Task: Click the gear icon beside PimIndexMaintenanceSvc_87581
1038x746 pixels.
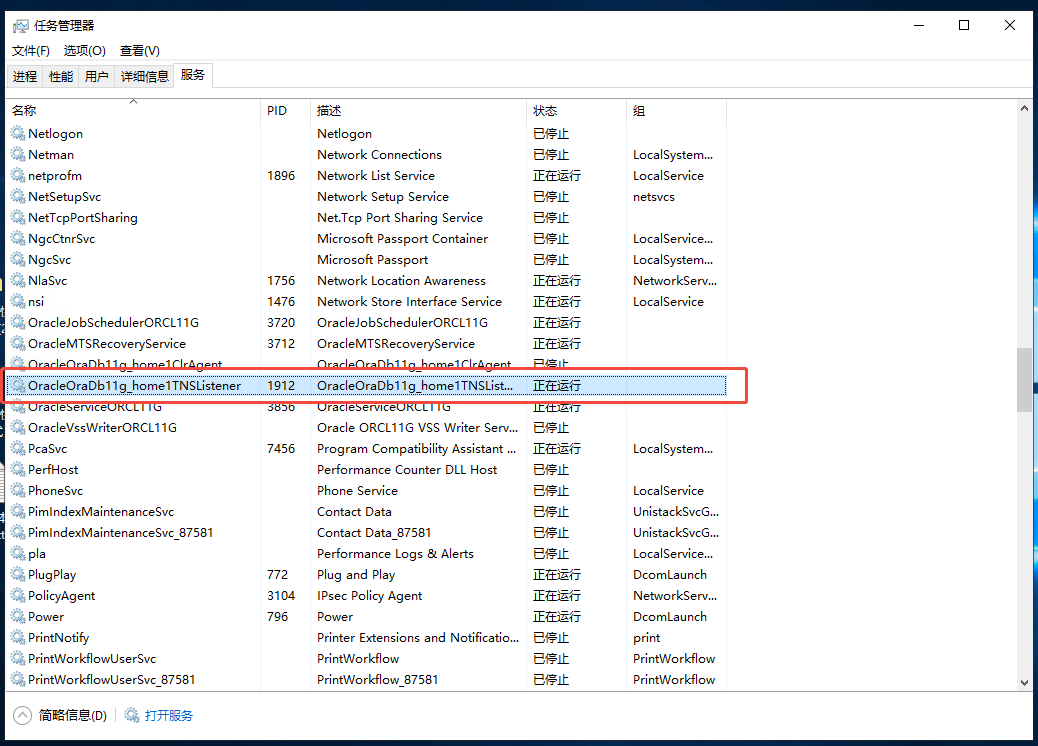Action: [18, 532]
